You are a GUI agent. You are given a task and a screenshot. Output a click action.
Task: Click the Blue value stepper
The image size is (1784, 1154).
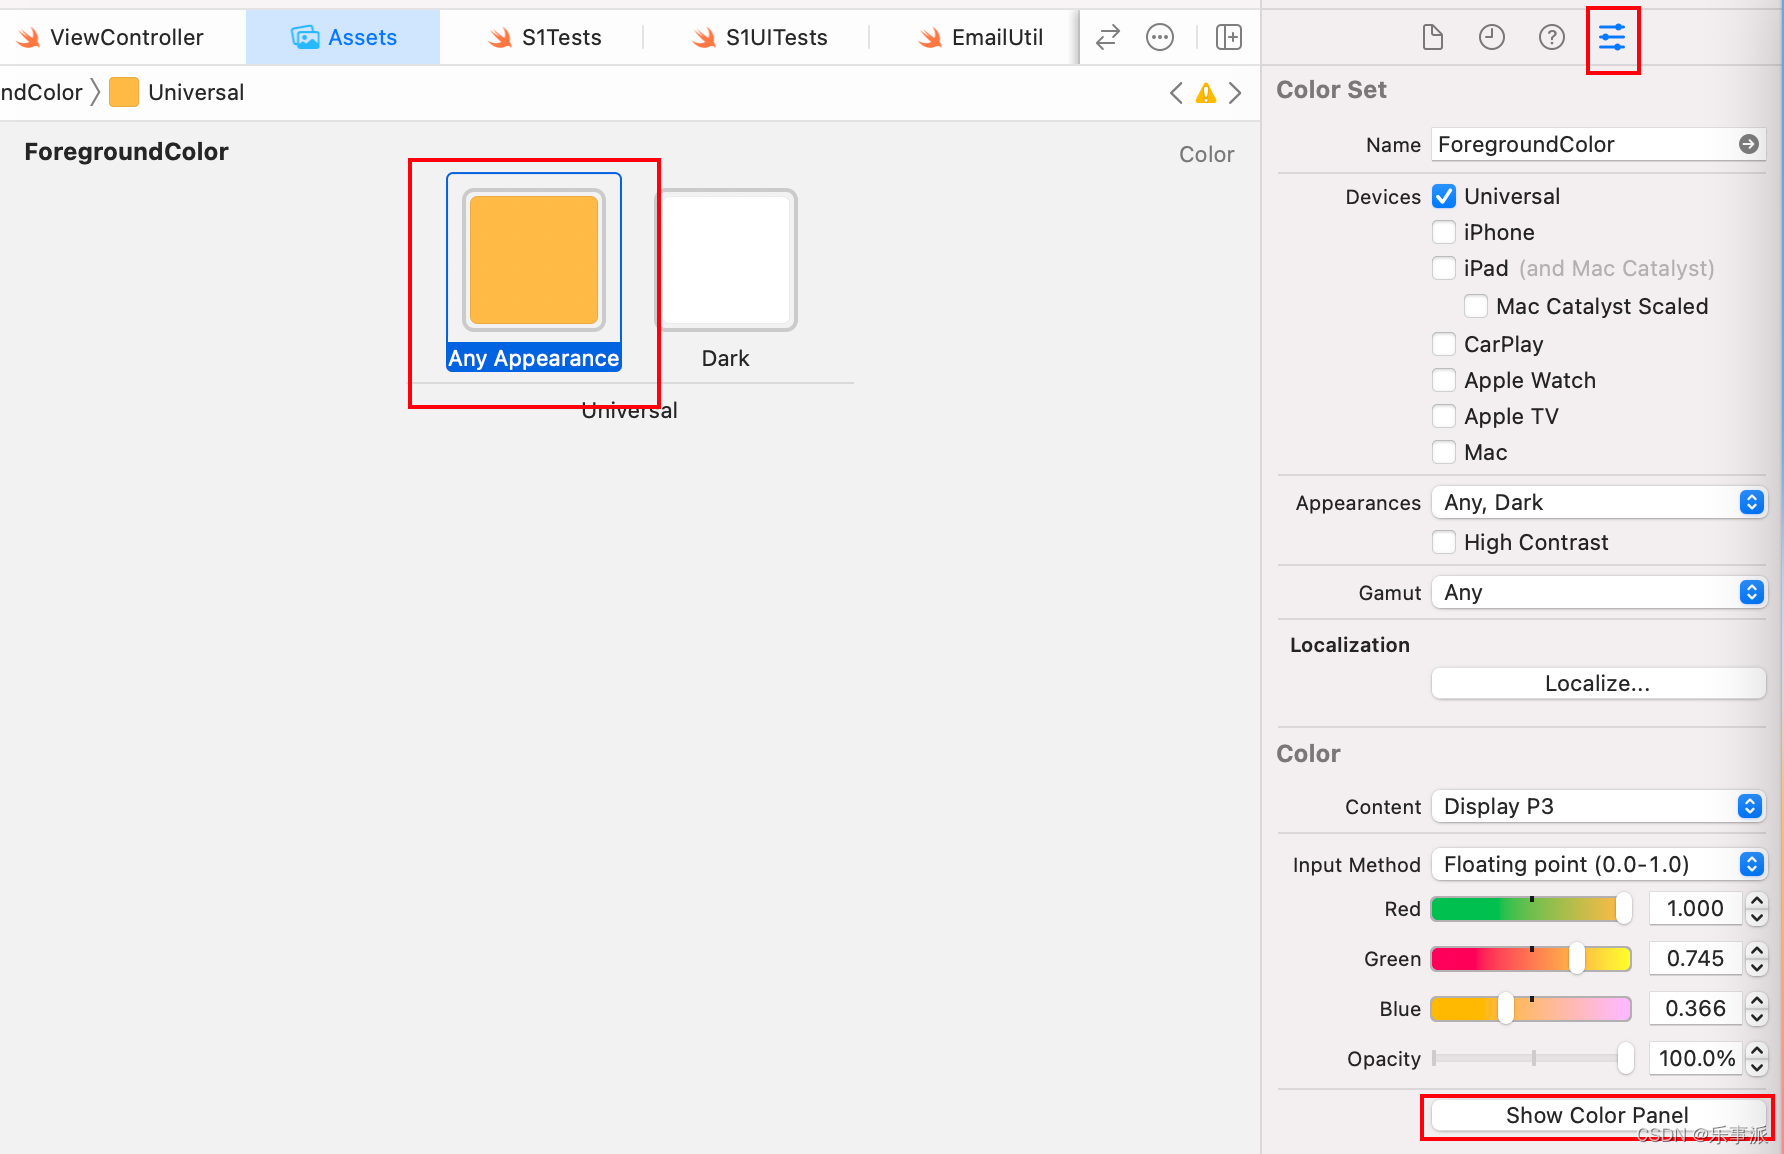(x=1757, y=1008)
